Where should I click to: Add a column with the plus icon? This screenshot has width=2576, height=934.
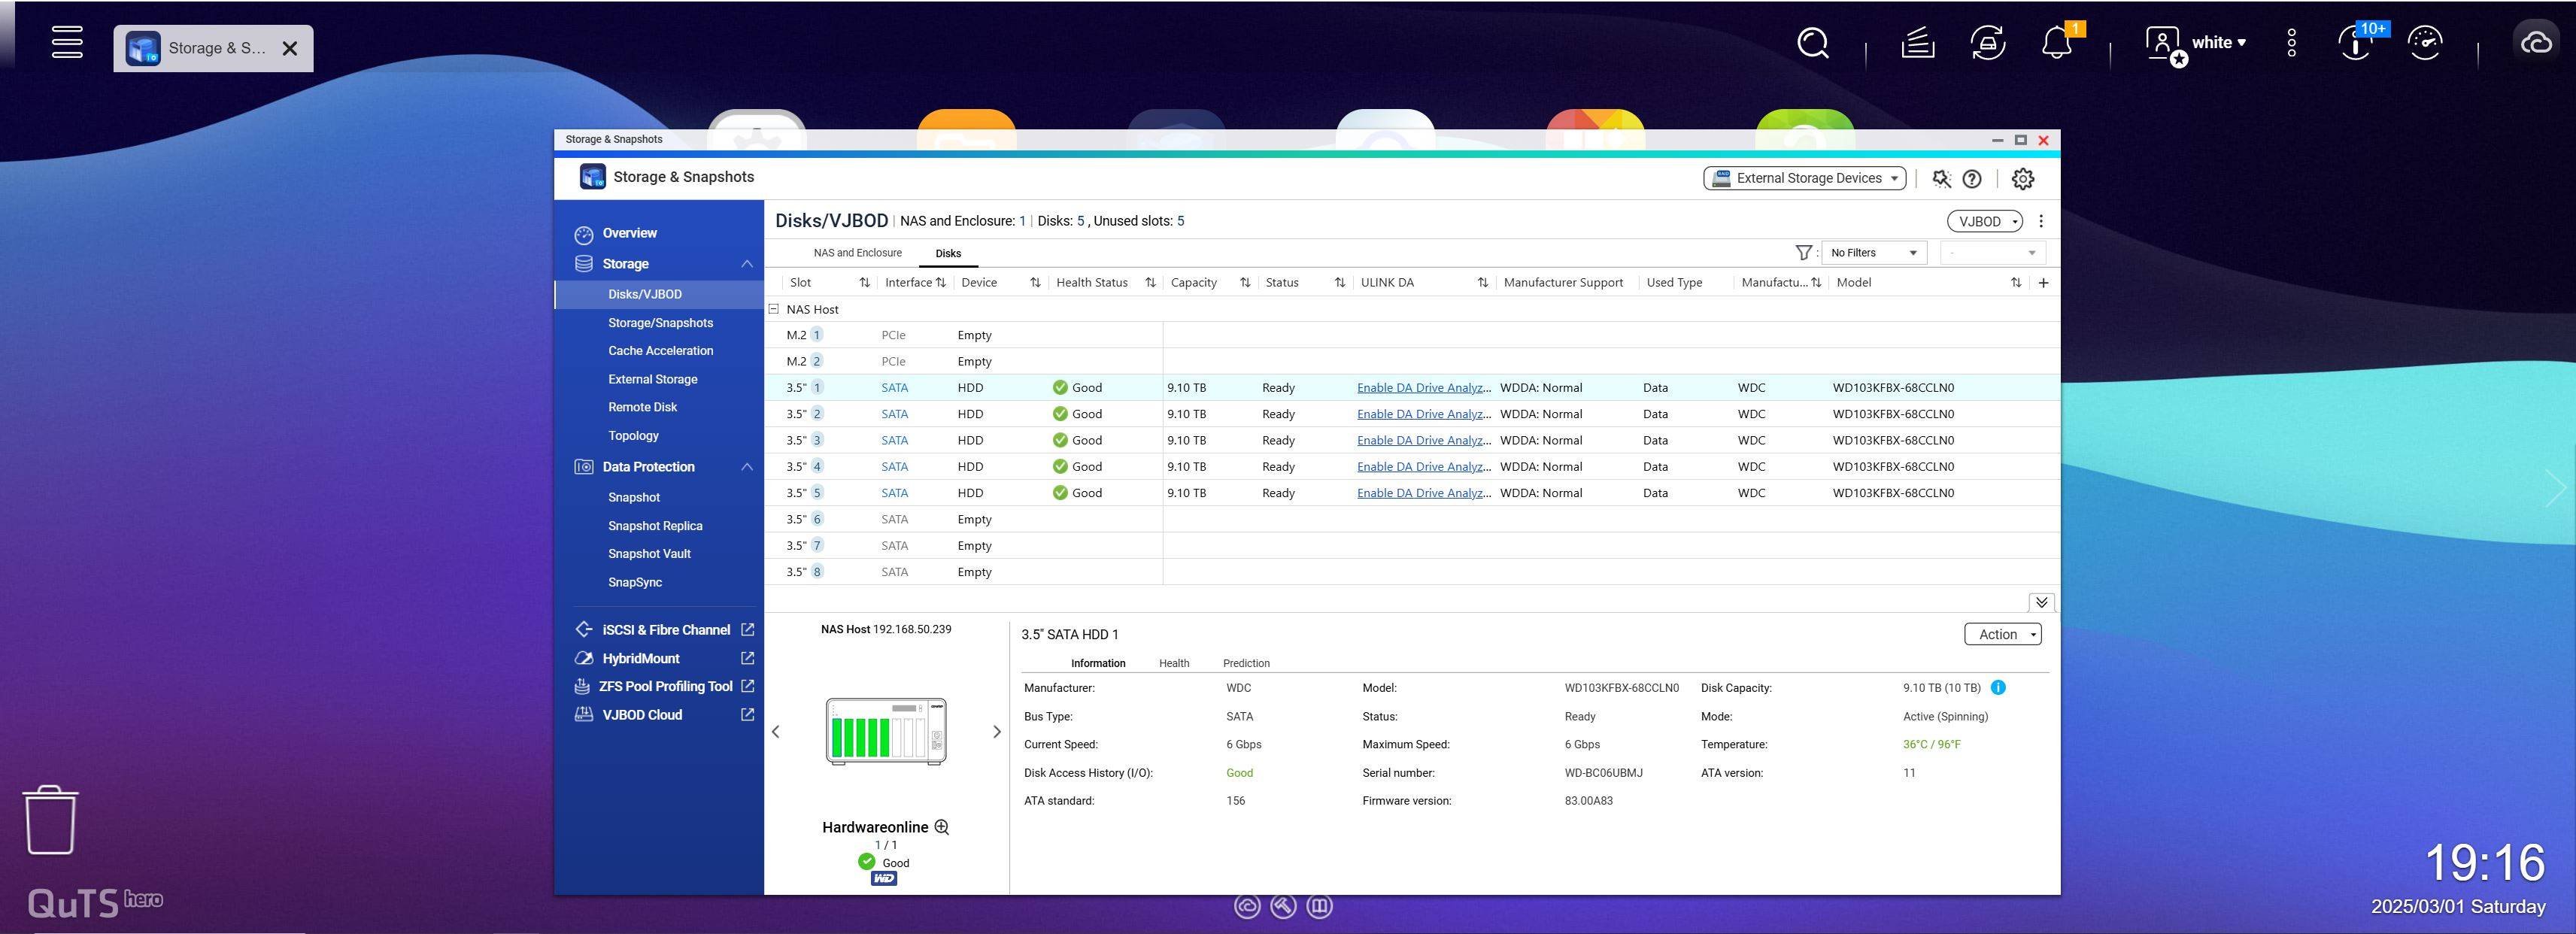point(2043,283)
